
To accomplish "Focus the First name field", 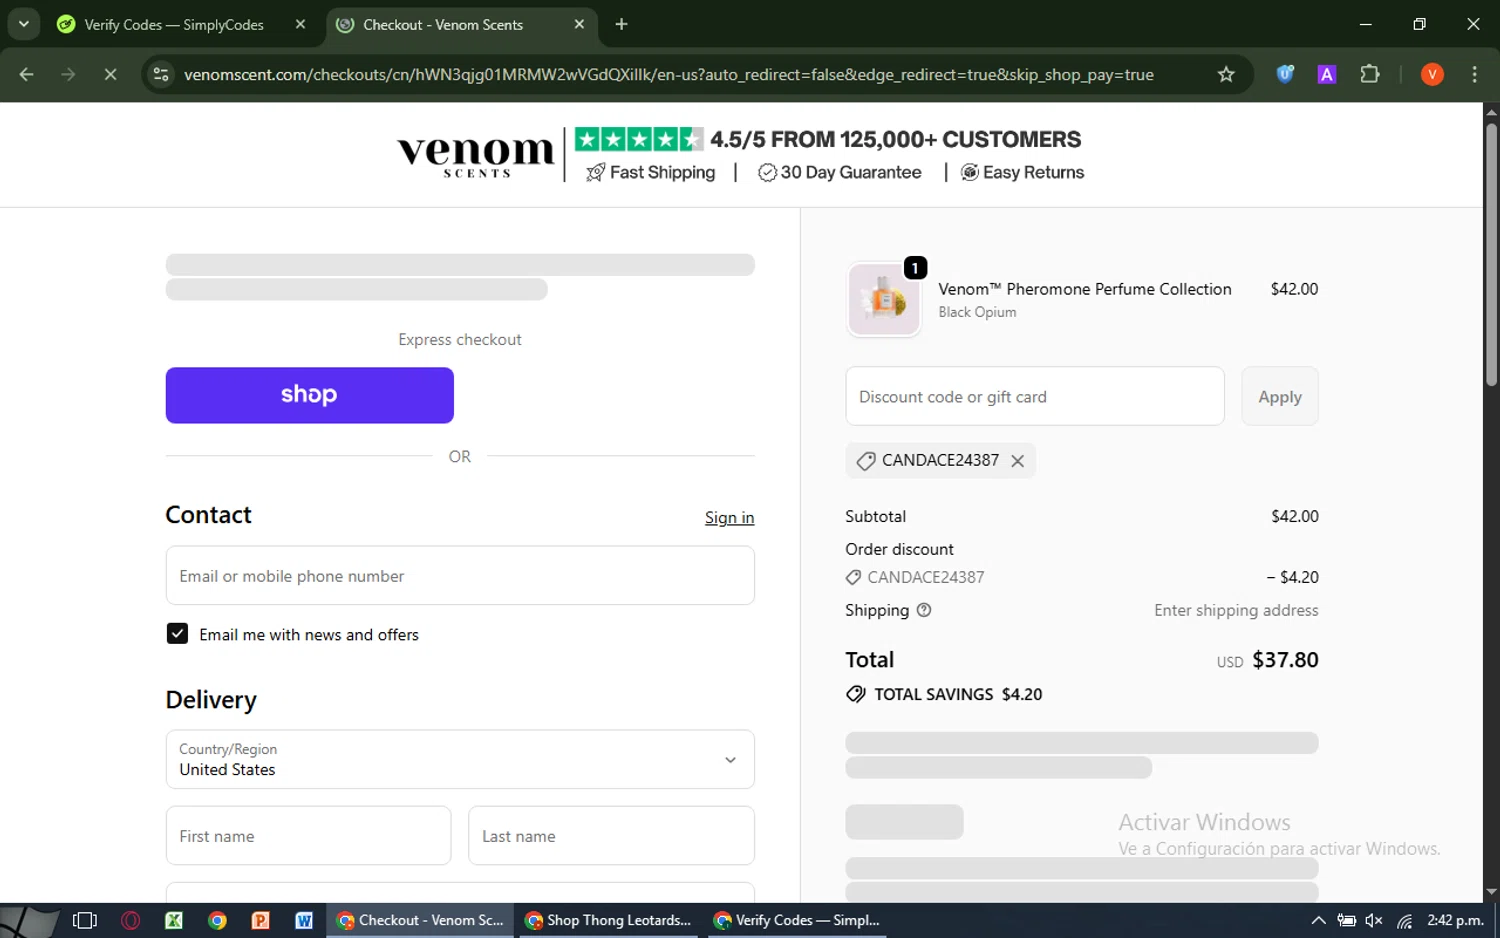I will [308, 836].
